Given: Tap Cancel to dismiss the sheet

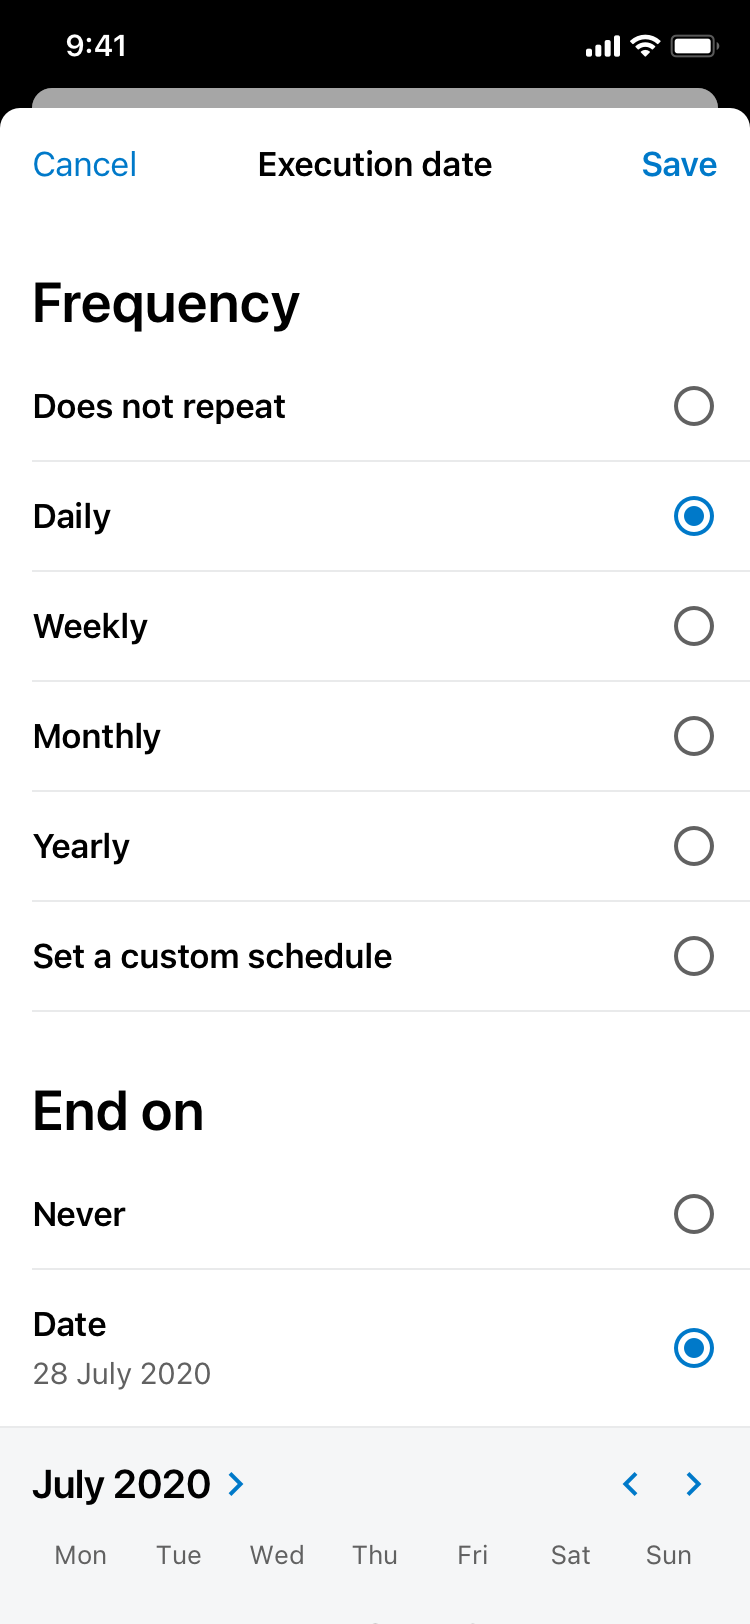Looking at the screenshot, I should [x=85, y=164].
